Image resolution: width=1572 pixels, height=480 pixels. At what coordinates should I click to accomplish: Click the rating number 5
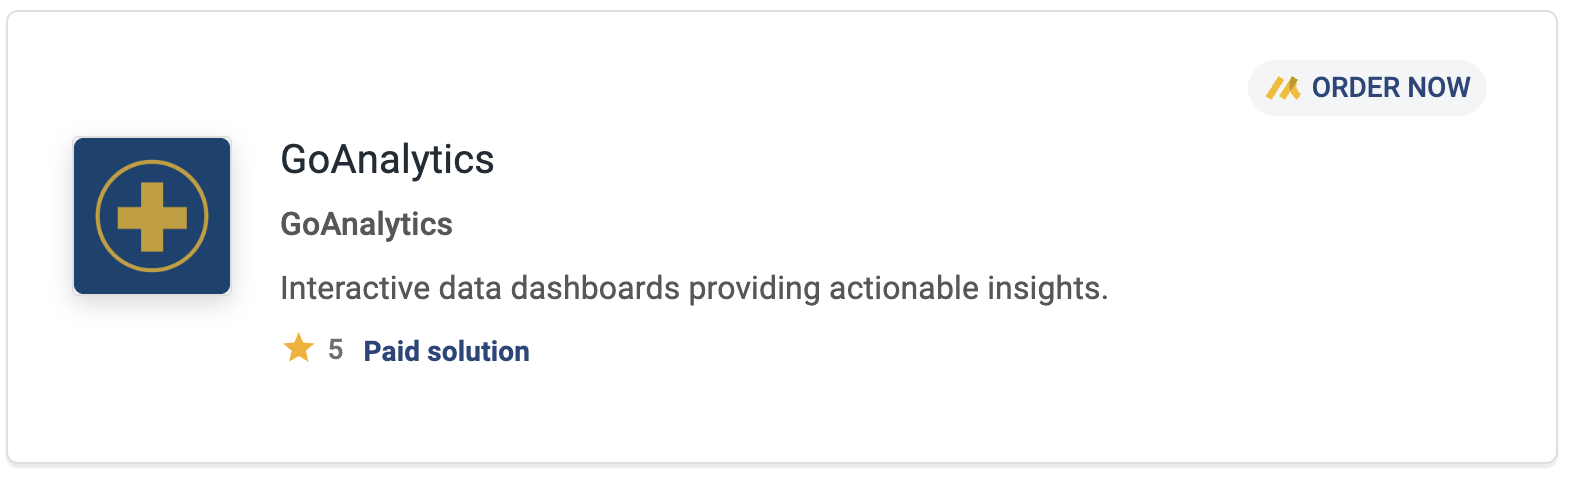pyautogui.click(x=335, y=350)
